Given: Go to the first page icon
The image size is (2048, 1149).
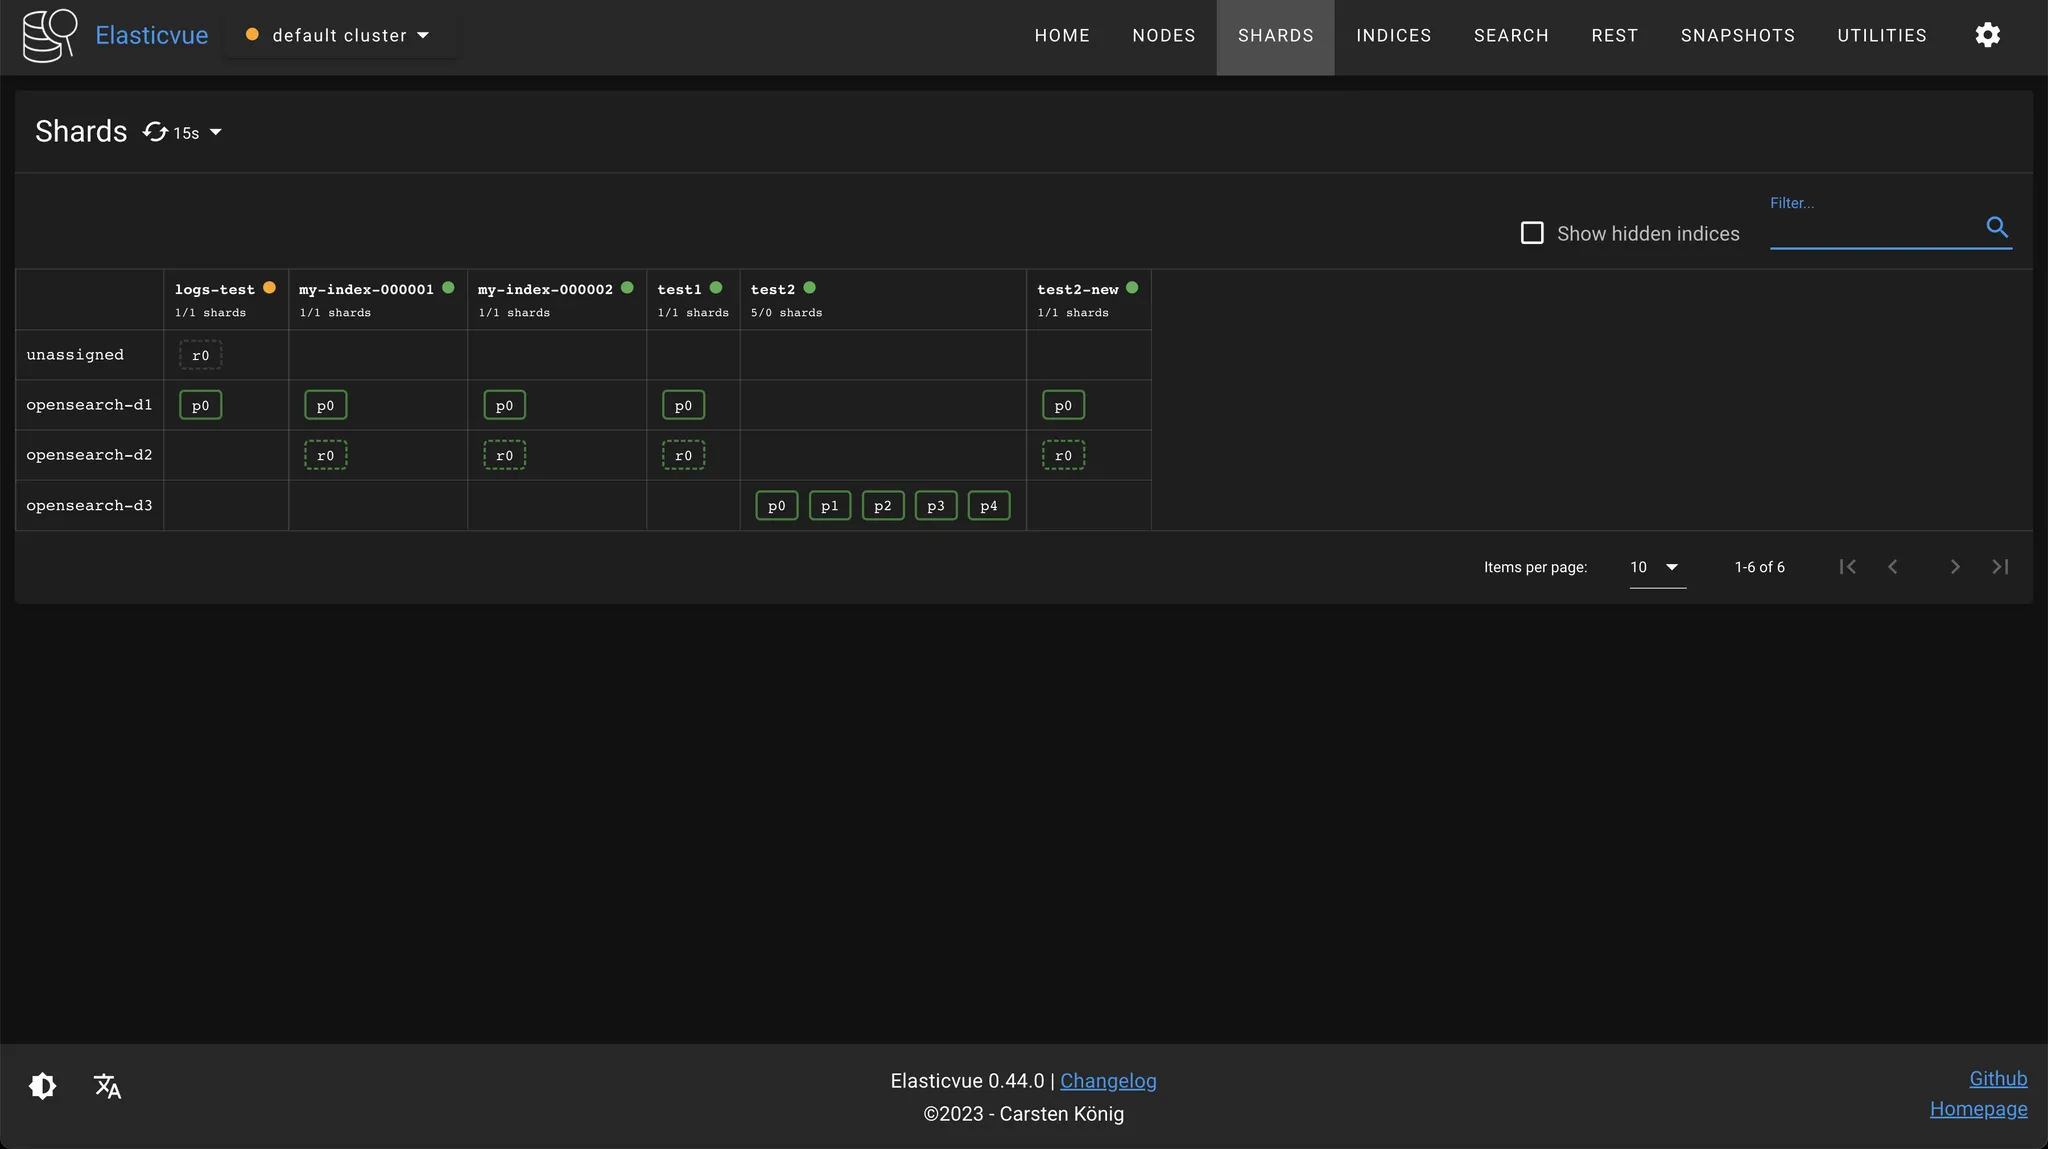Looking at the screenshot, I should pos(1847,567).
